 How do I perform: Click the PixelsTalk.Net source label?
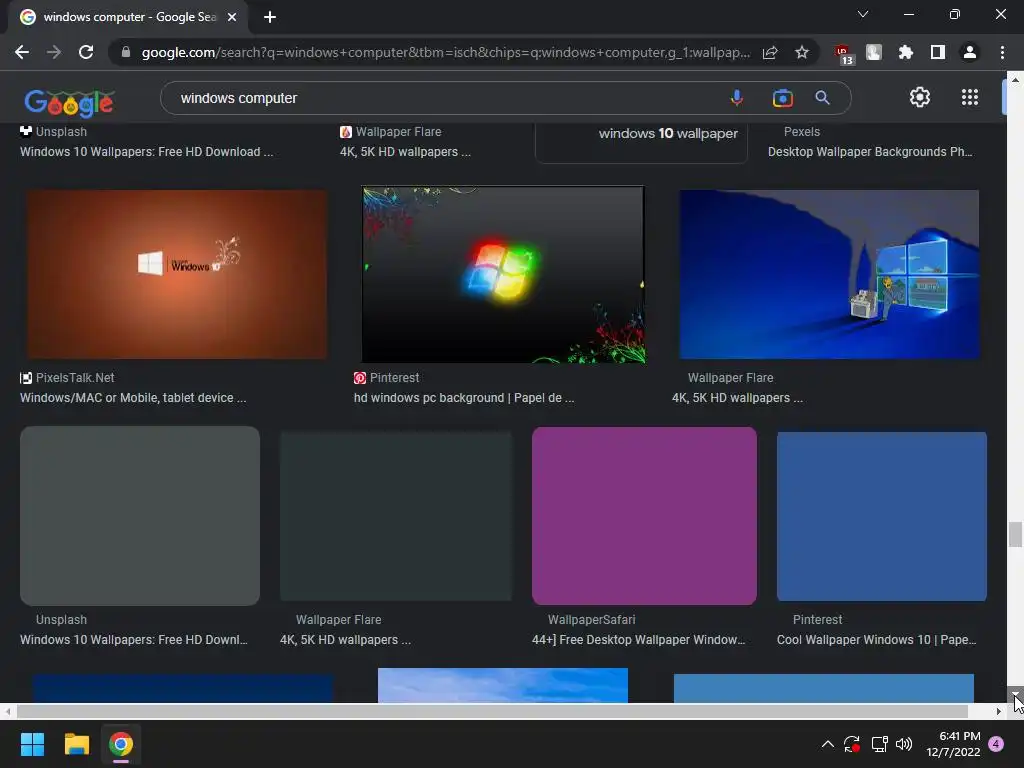(x=75, y=377)
